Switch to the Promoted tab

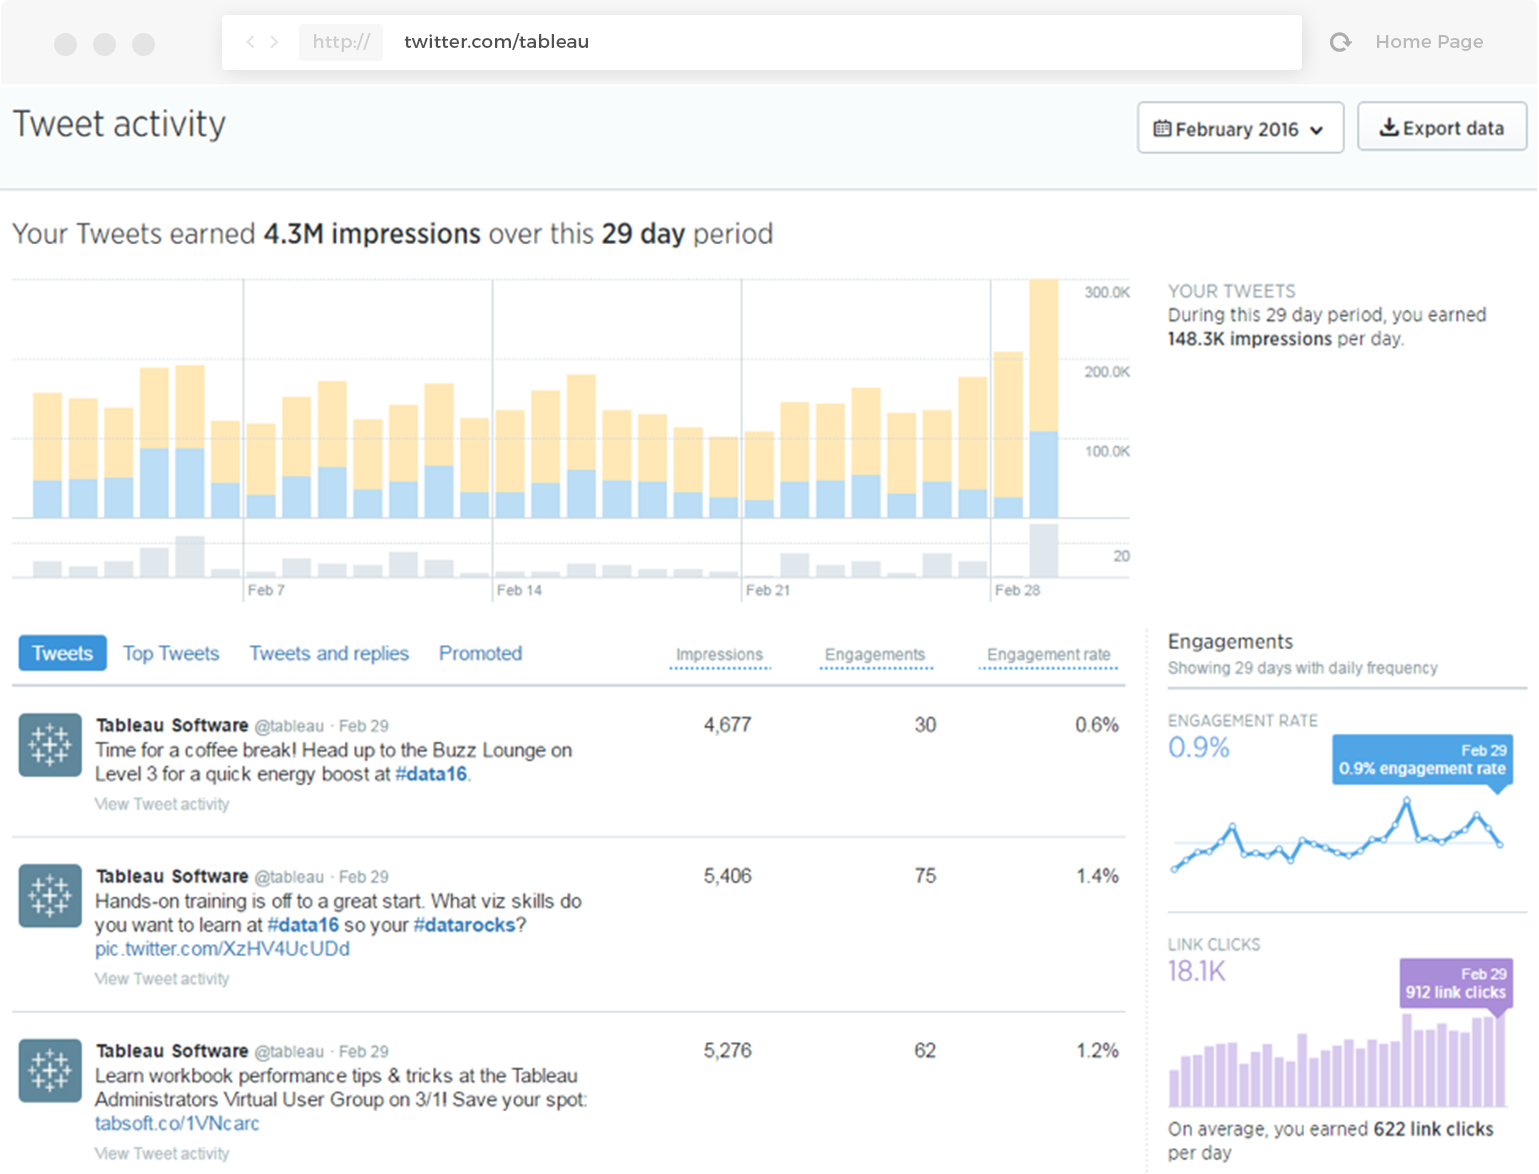click(480, 653)
